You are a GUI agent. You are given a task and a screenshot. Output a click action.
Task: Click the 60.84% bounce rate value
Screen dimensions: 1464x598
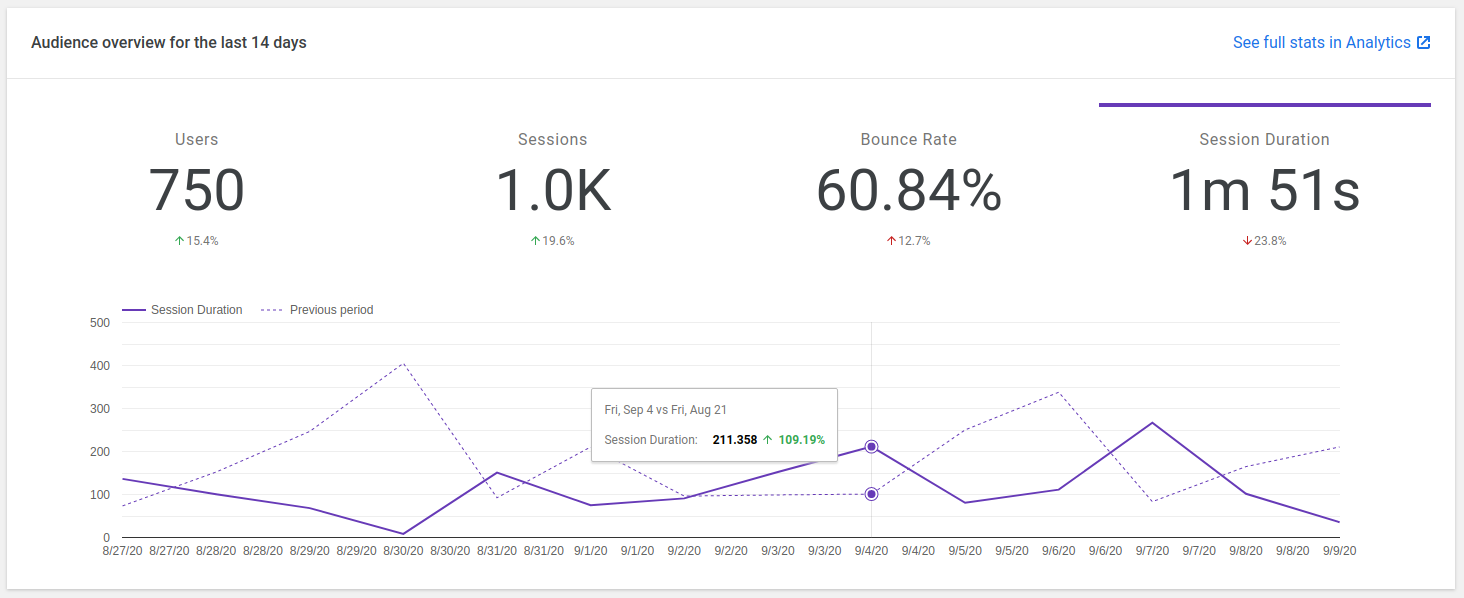coord(909,190)
